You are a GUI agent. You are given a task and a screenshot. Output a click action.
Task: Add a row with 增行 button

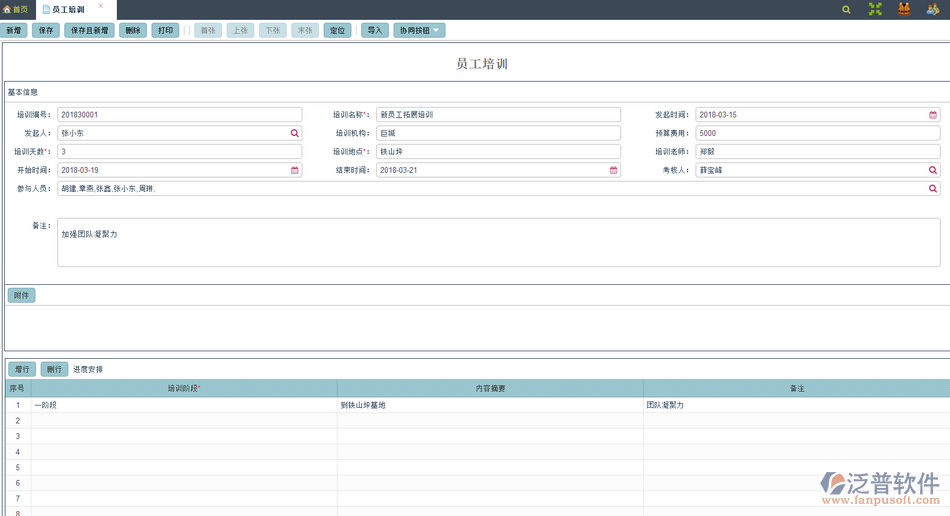click(x=22, y=370)
